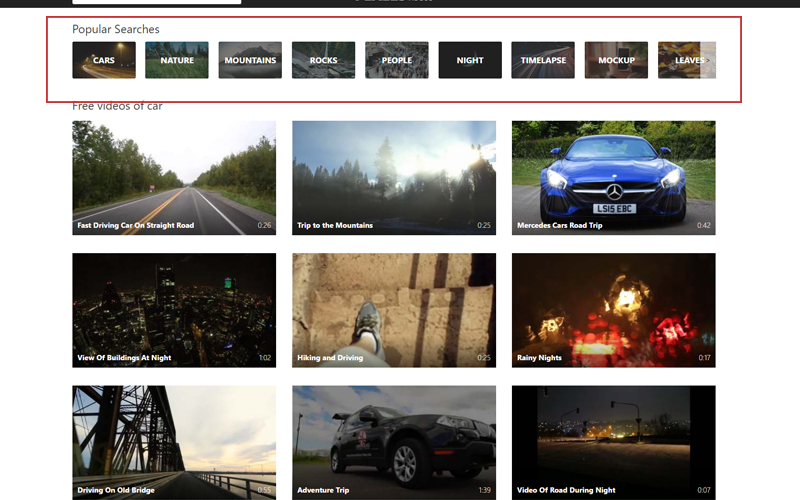The image size is (800, 500).
Task: Choose the Nature search category
Action: (x=177, y=60)
